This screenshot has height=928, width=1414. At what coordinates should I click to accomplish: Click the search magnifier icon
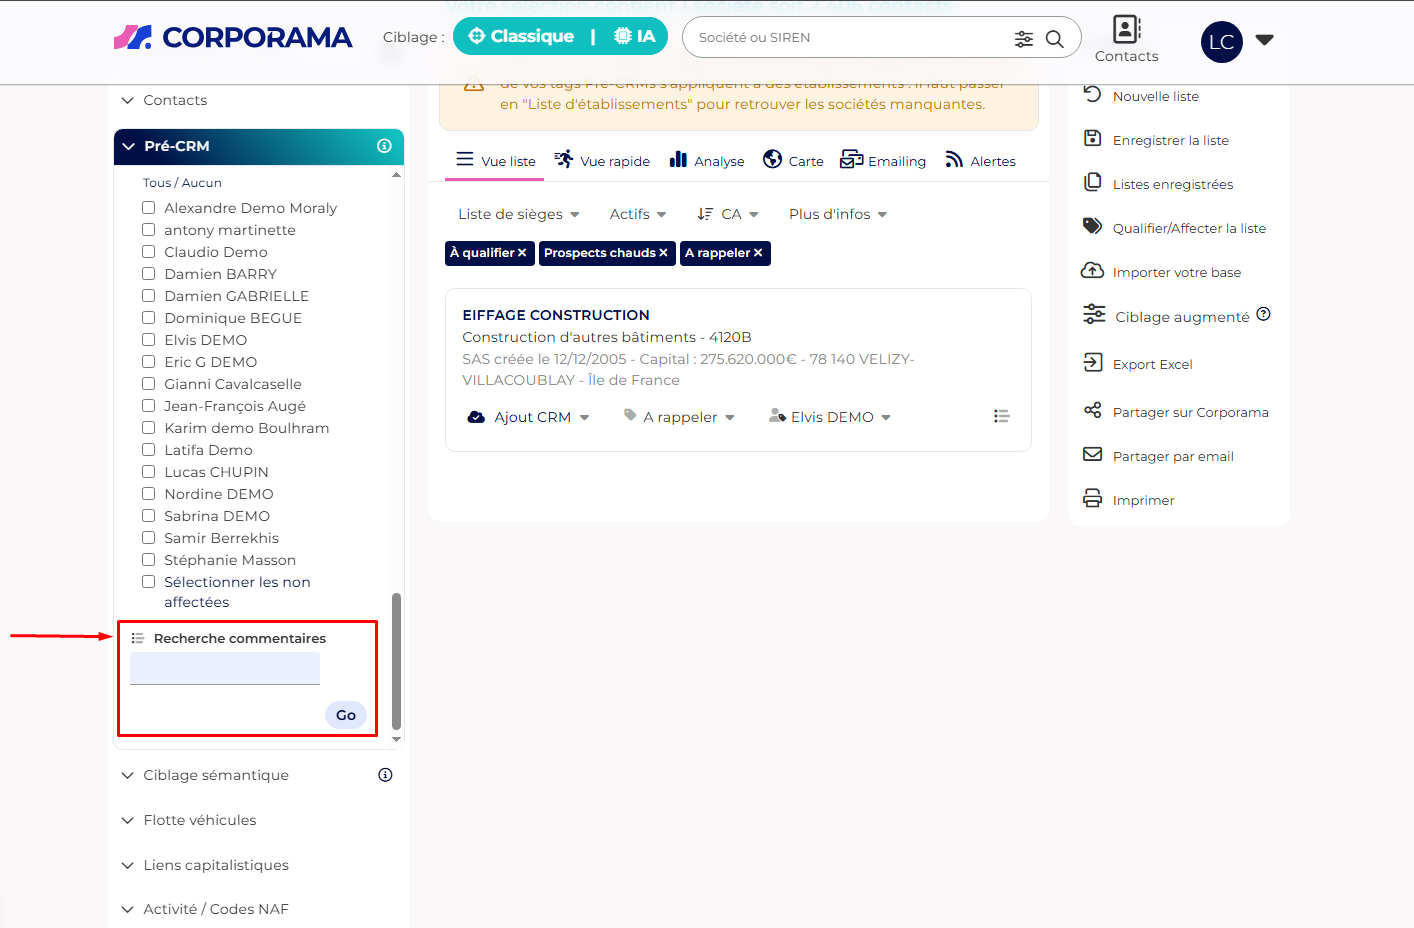click(1054, 39)
